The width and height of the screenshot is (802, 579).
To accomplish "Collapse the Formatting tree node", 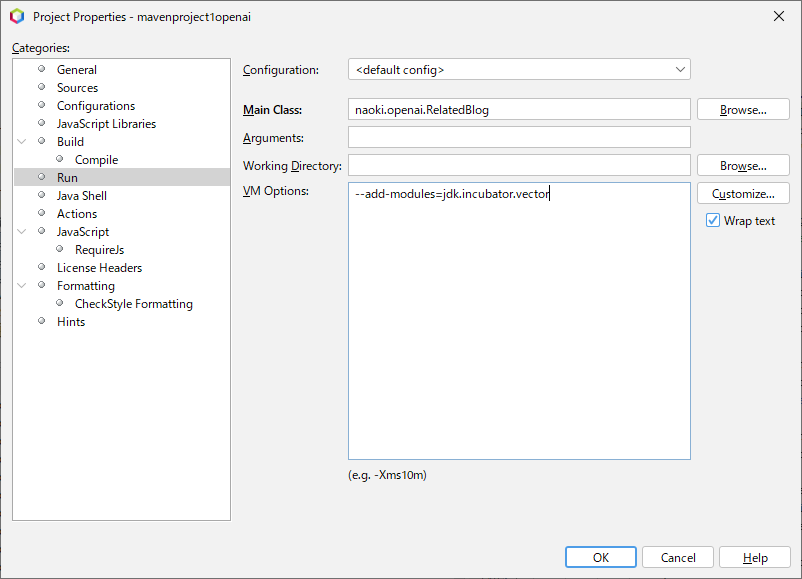I will [x=22, y=285].
